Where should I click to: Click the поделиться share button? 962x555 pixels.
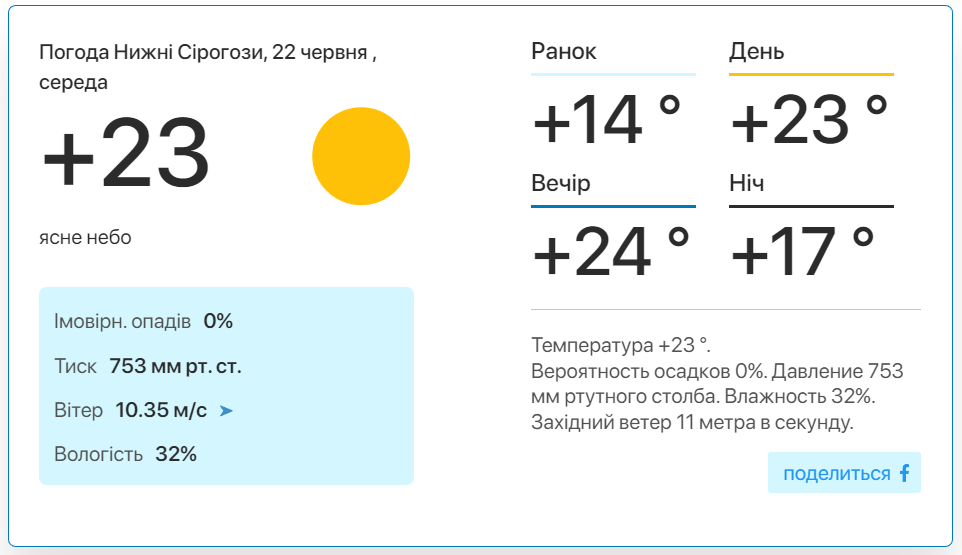[844, 473]
